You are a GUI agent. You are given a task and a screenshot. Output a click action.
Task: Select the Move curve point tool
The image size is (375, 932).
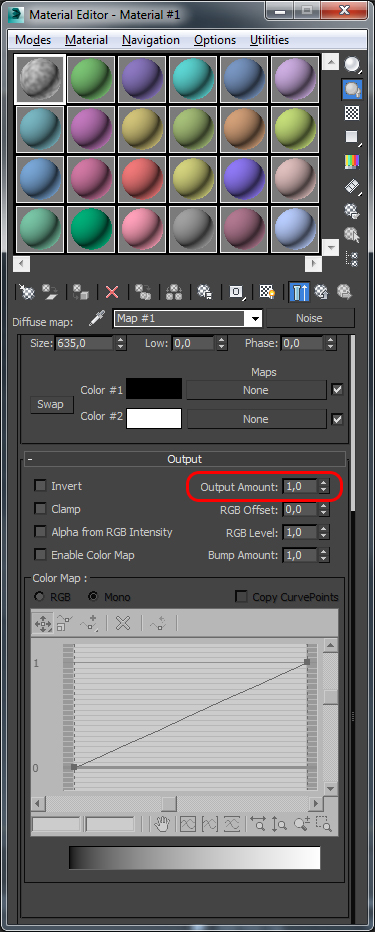[43, 624]
